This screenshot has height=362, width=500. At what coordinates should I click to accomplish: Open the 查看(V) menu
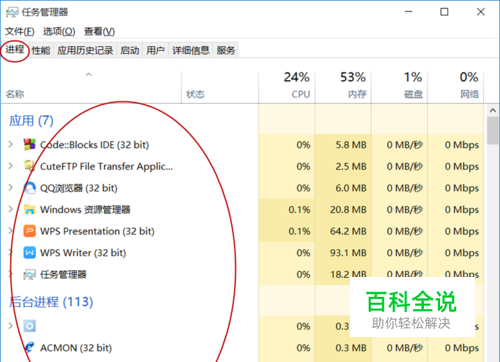coord(99,31)
